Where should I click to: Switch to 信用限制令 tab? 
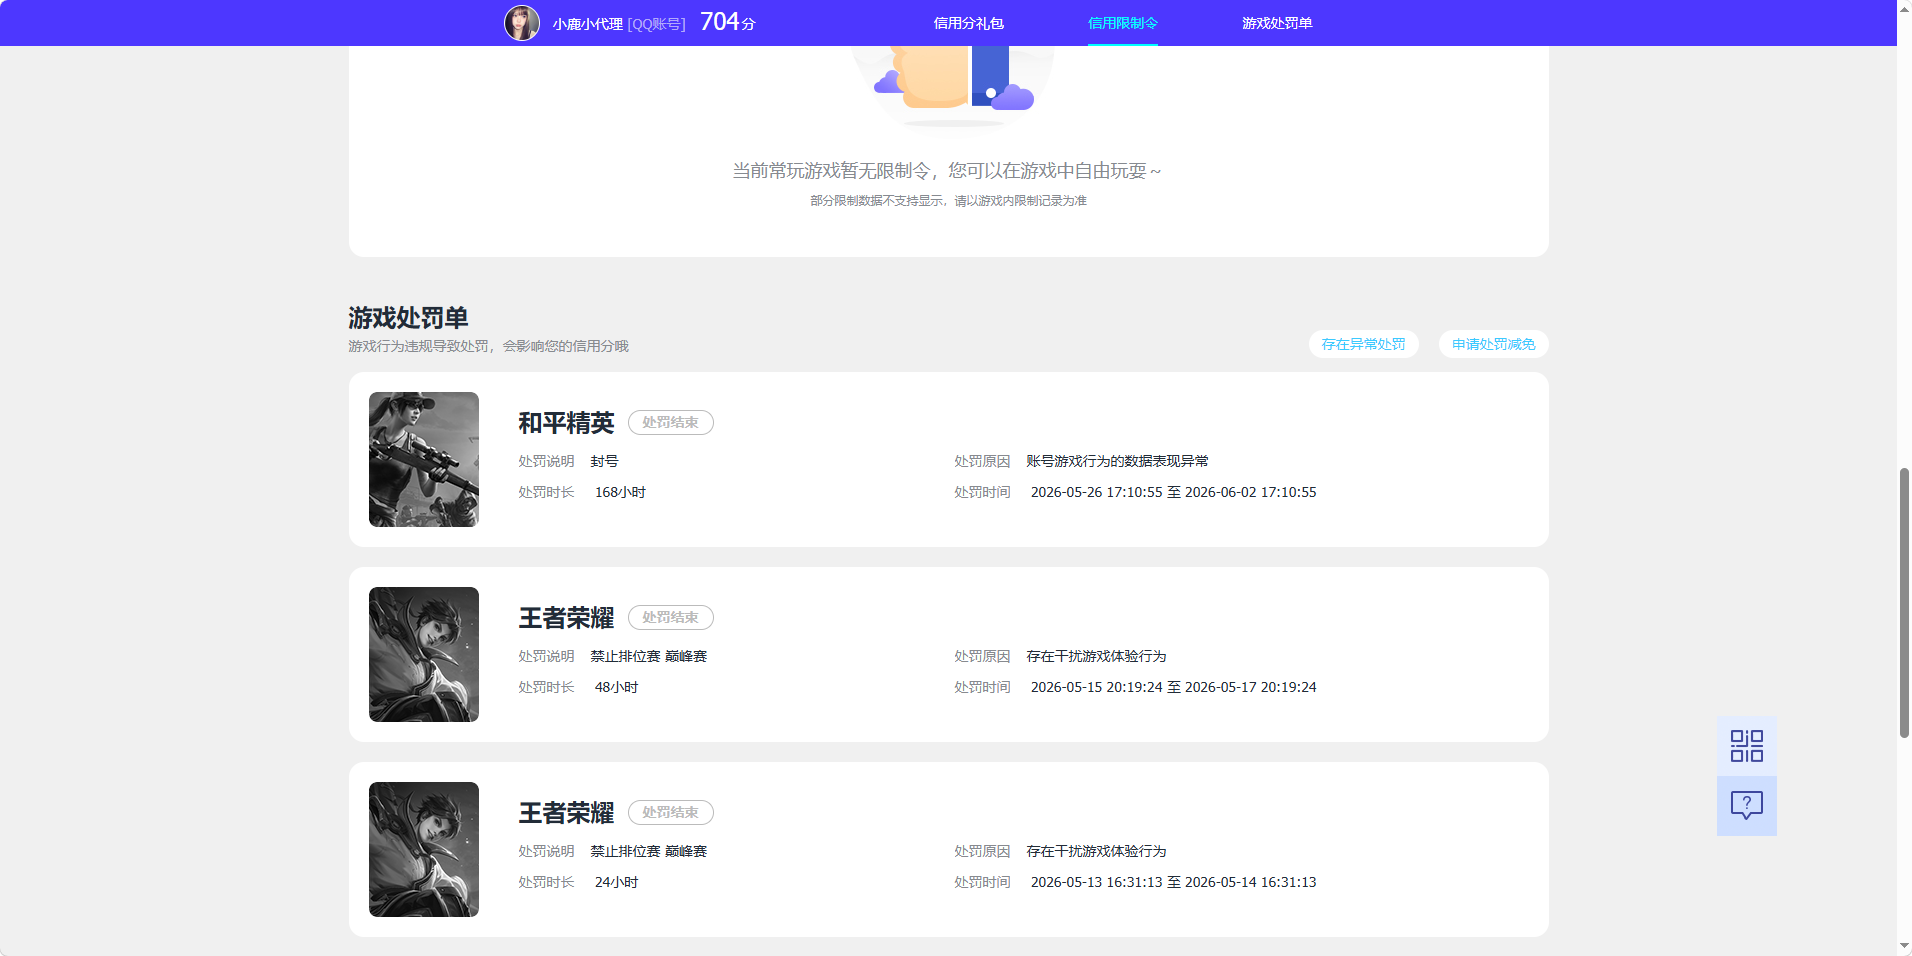[1122, 23]
